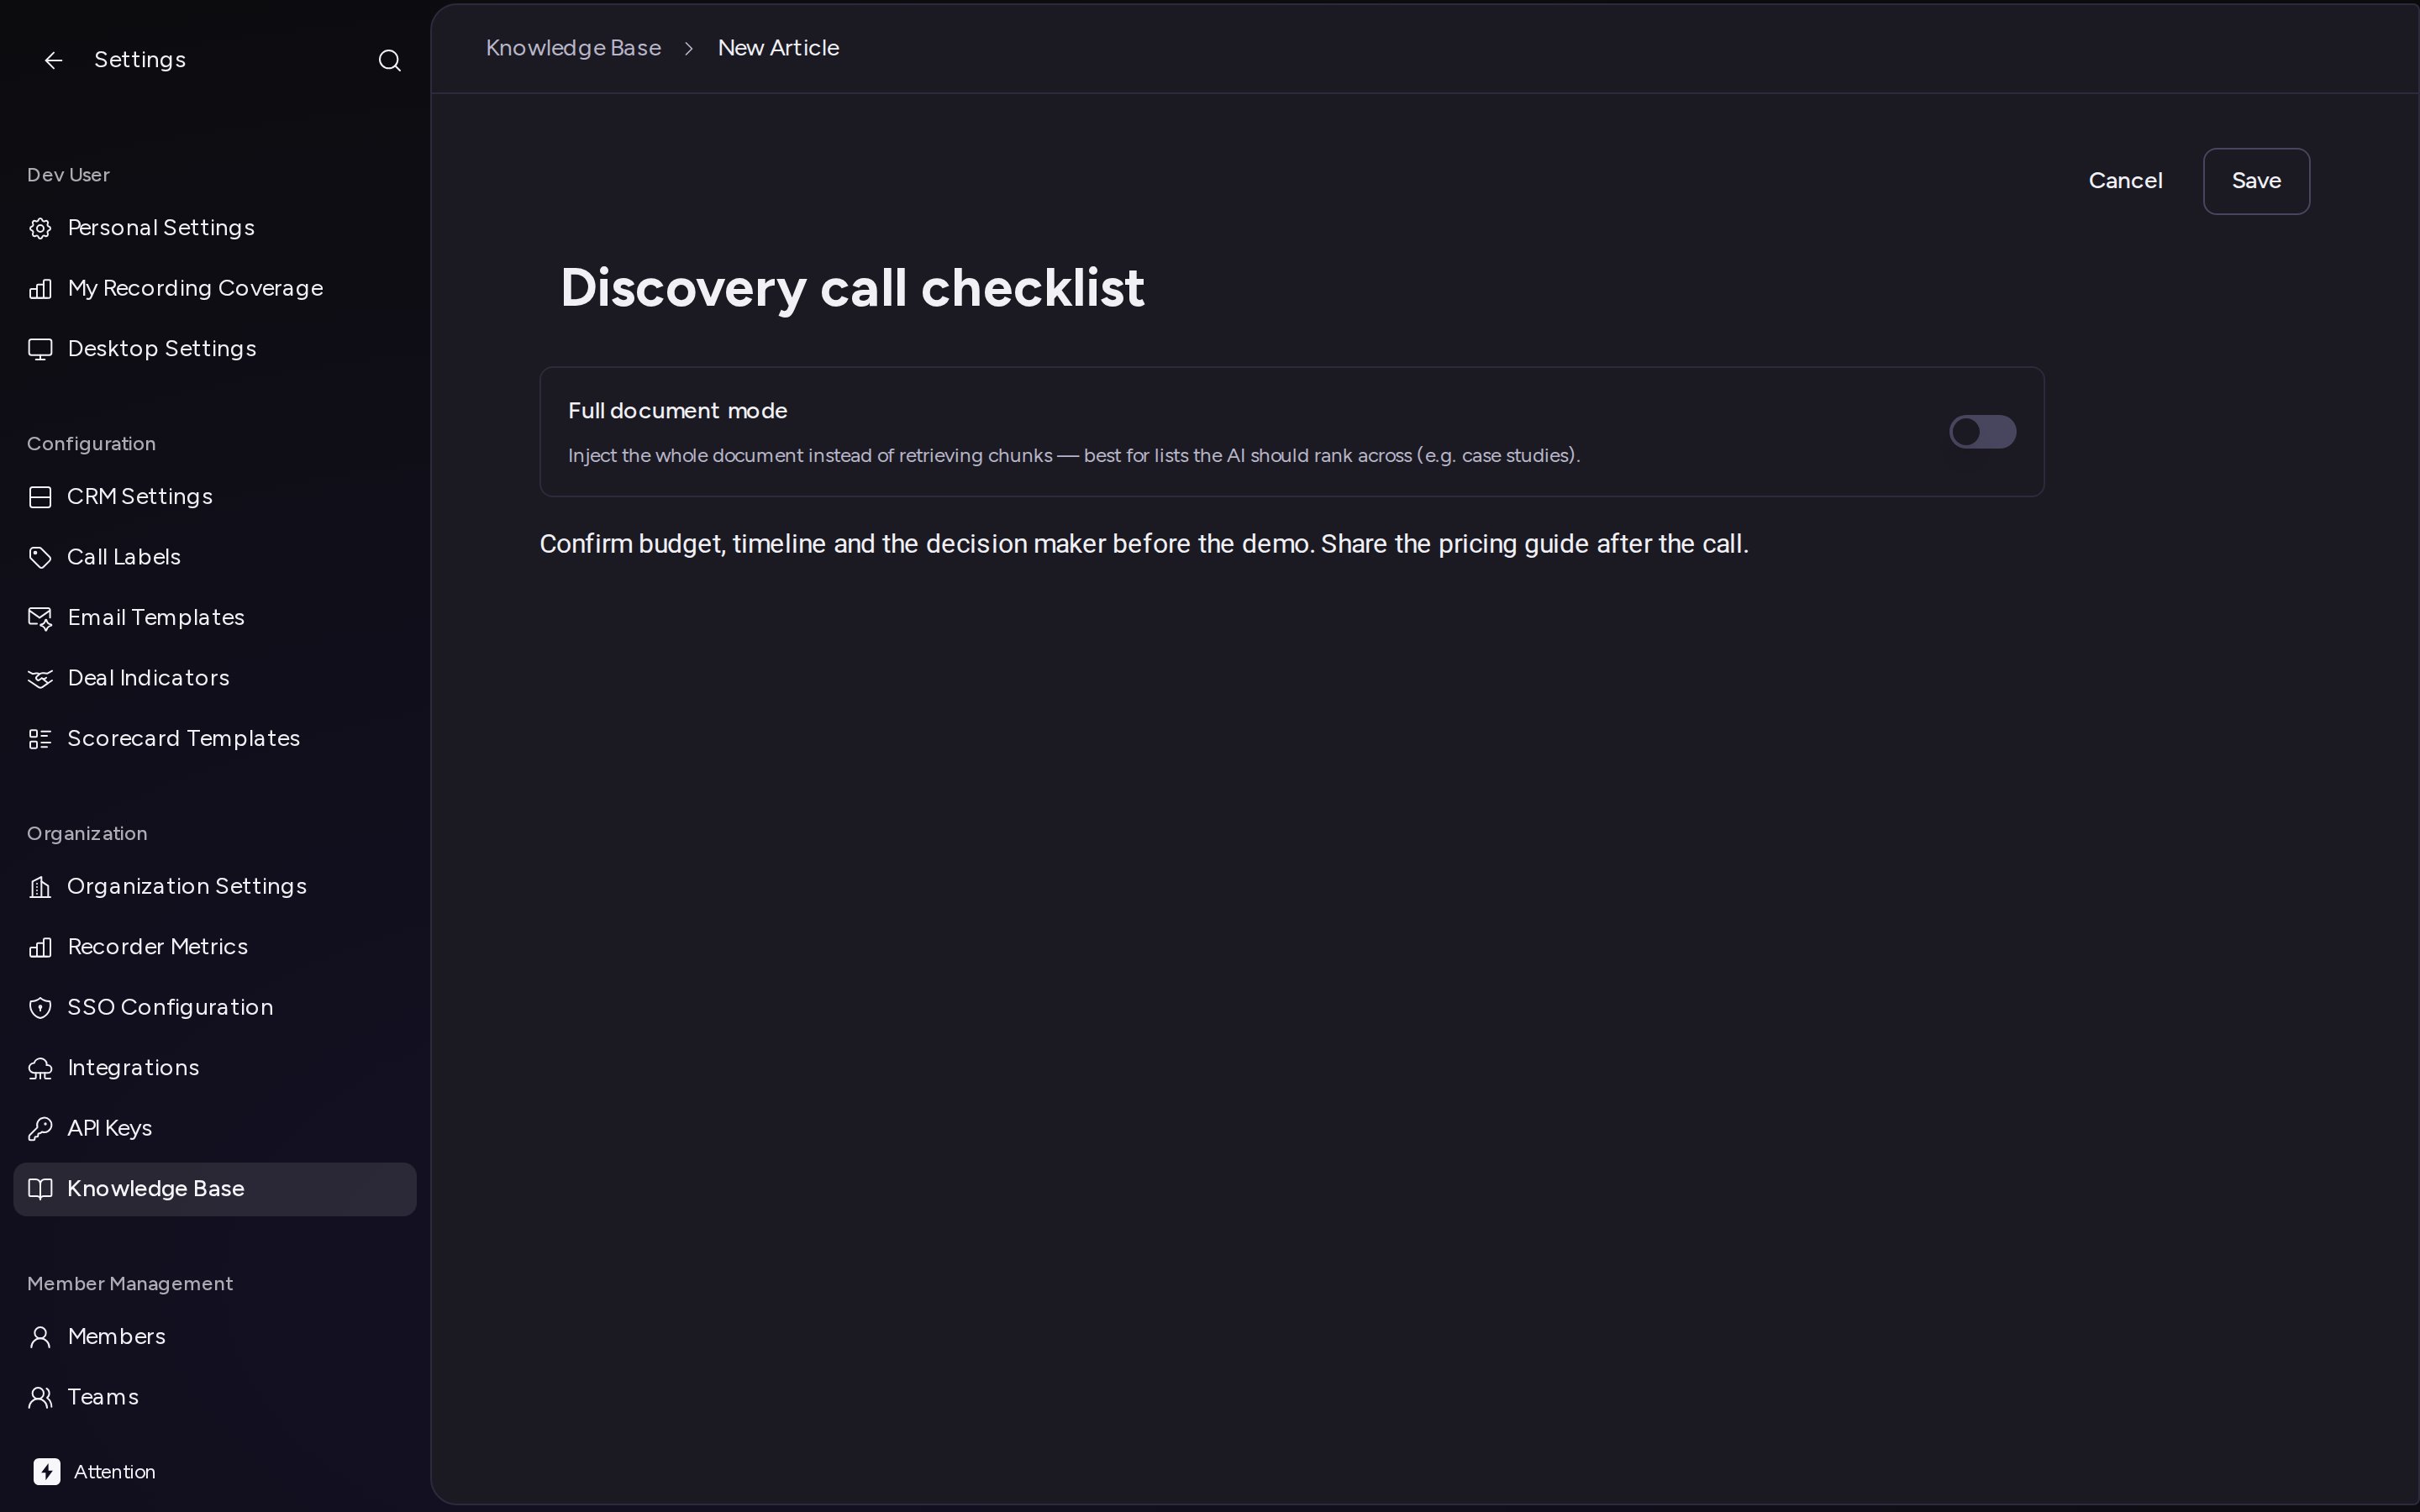This screenshot has height=1512, width=2420.
Task: Enable the Full document mode toggle
Action: click(1982, 432)
